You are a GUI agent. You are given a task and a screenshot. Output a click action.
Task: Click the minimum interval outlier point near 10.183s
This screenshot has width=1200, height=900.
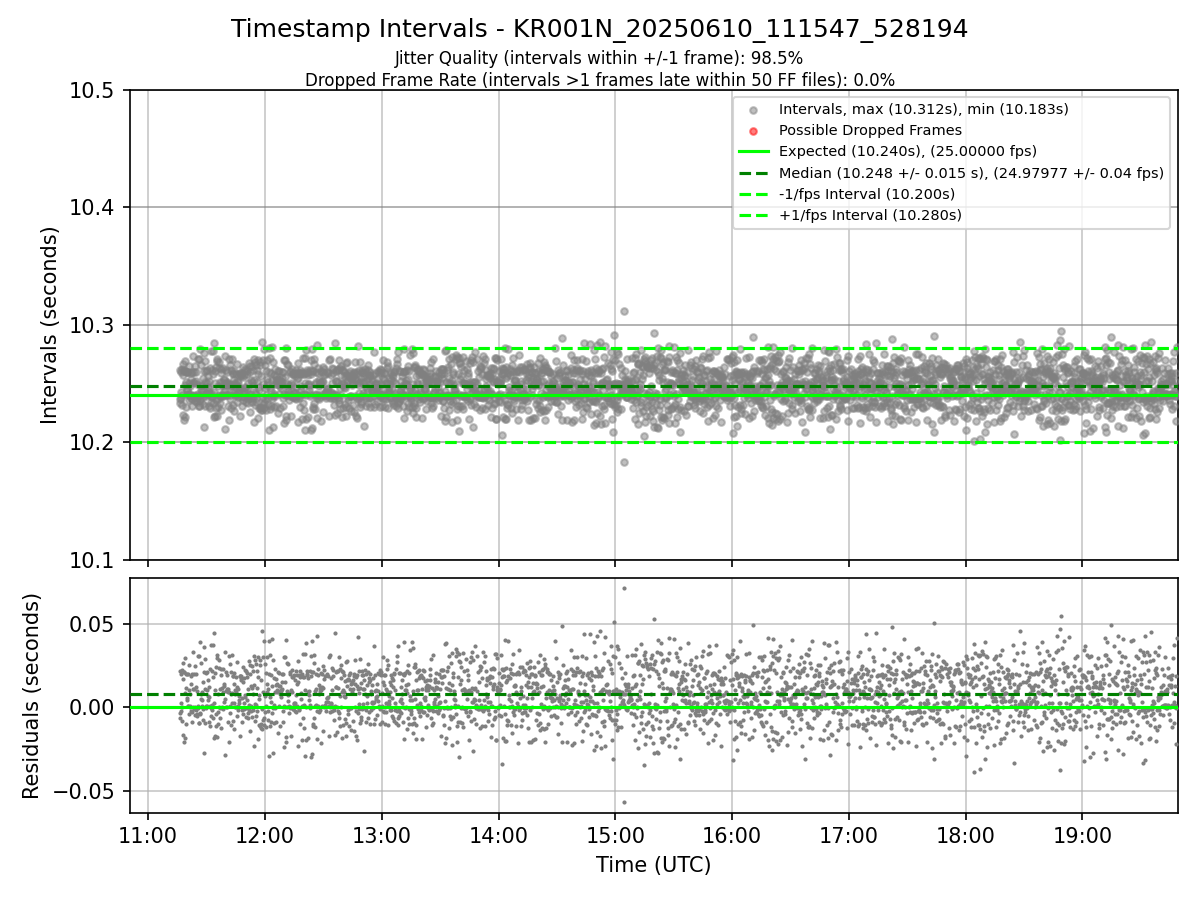coord(624,462)
